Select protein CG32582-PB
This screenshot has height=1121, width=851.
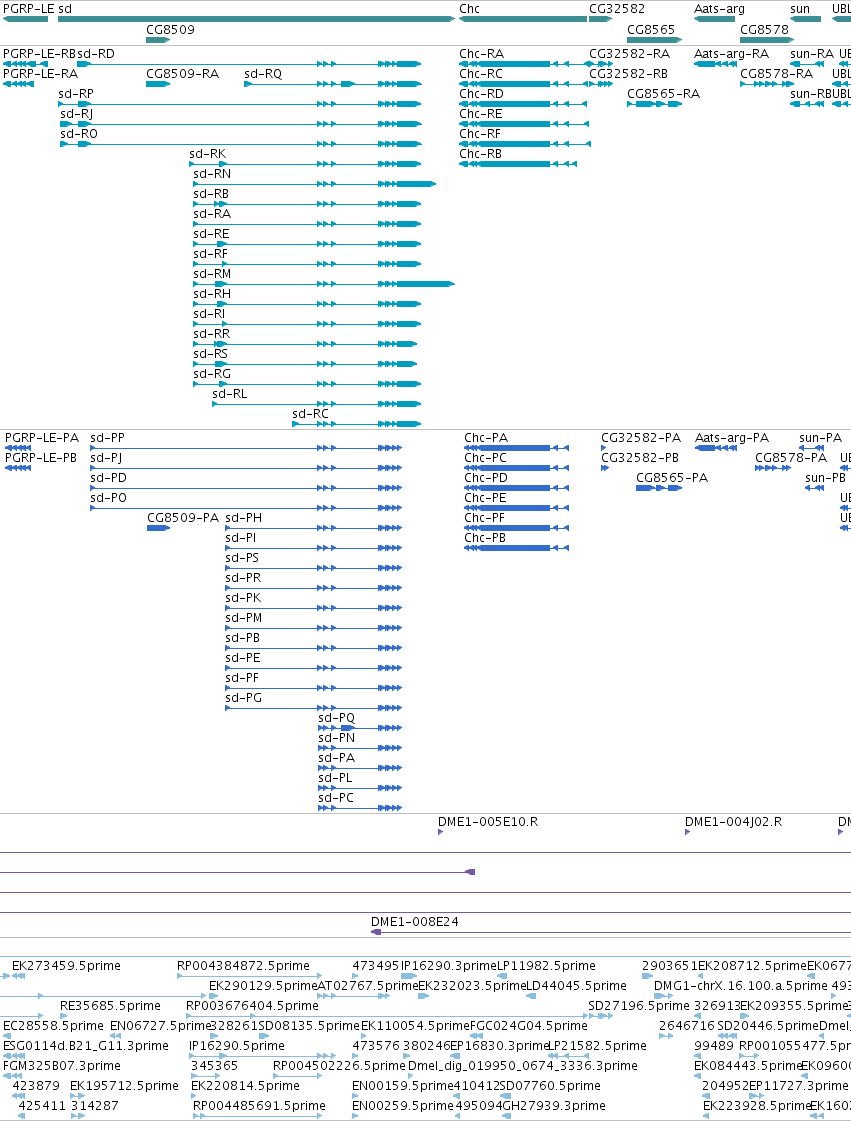pyautogui.click(x=605, y=468)
